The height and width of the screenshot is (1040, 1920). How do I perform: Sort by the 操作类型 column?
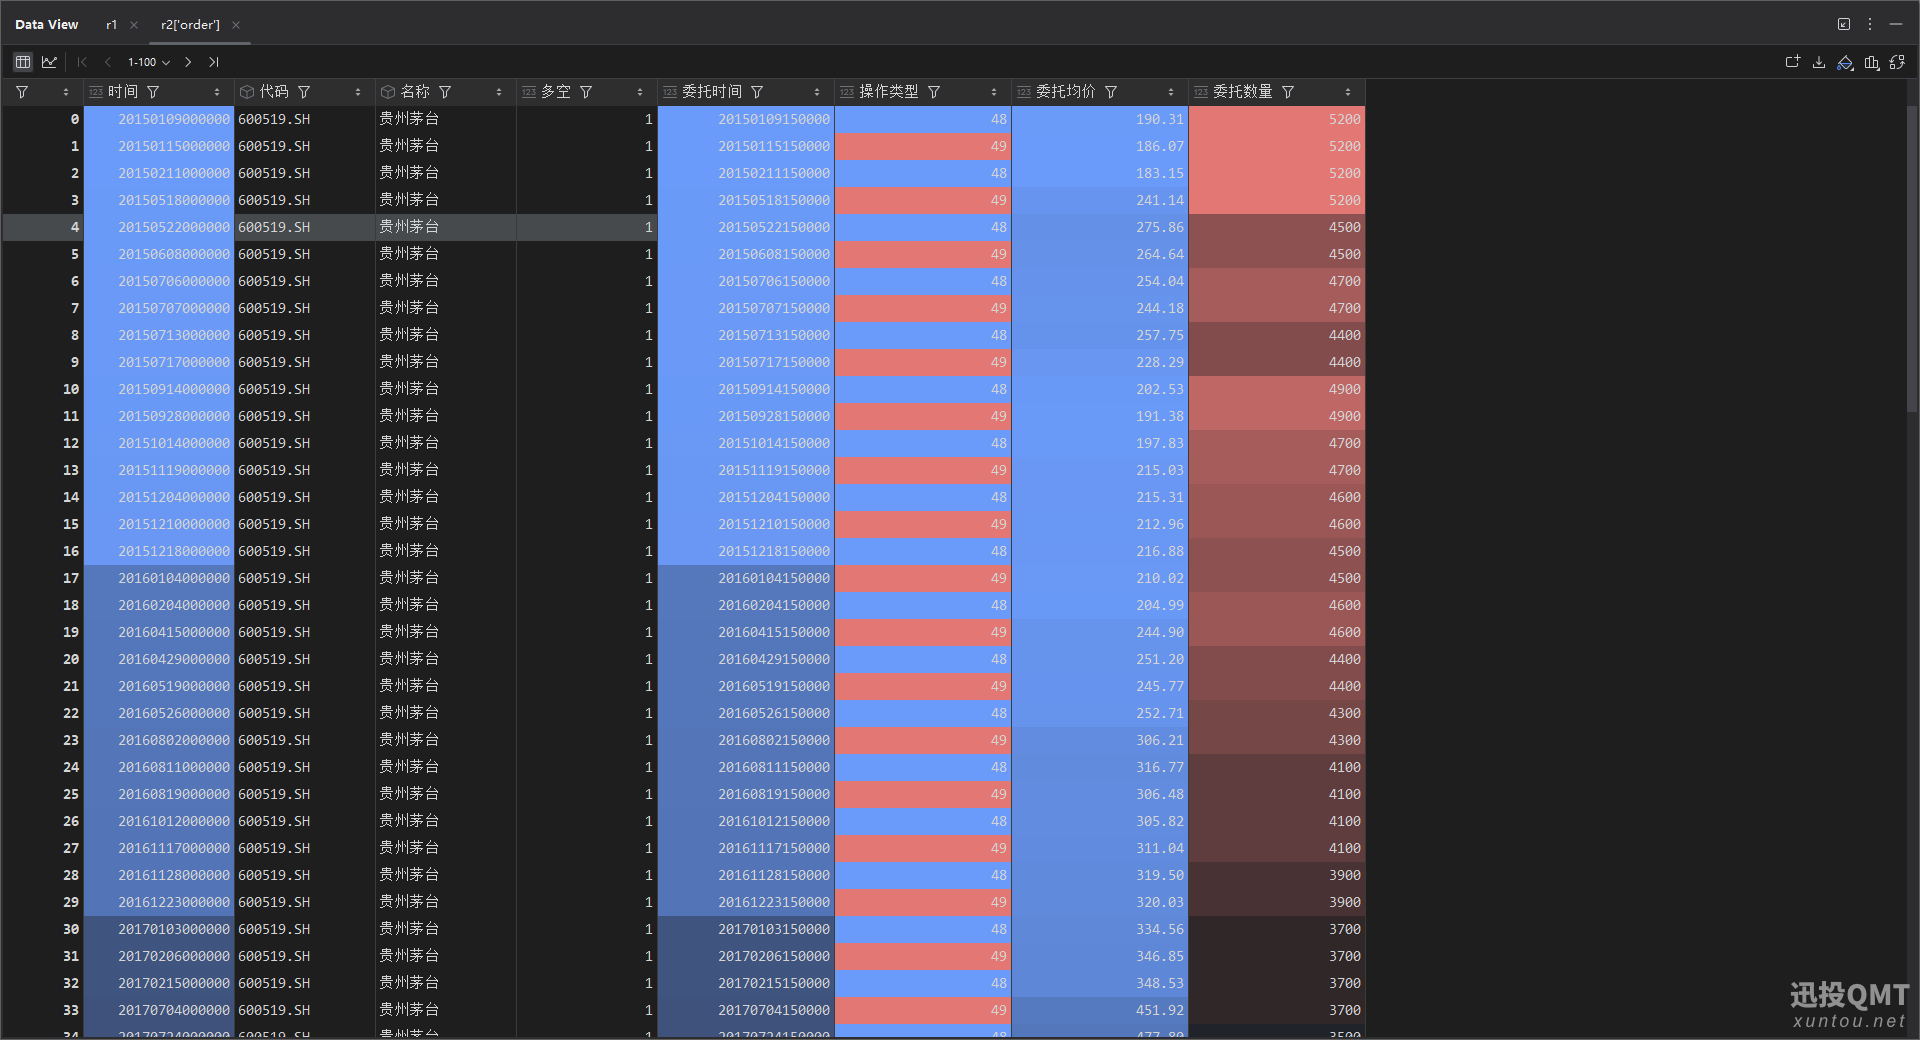coord(994,92)
